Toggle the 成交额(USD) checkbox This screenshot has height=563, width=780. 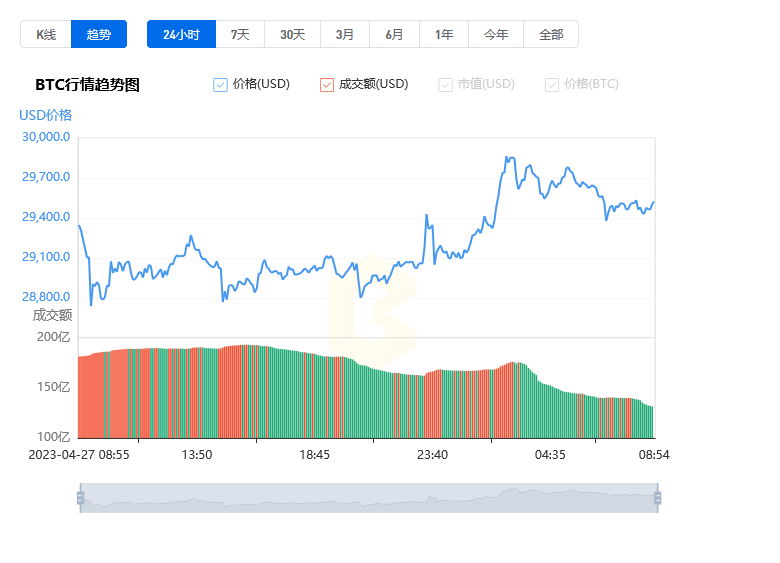coord(327,85)
